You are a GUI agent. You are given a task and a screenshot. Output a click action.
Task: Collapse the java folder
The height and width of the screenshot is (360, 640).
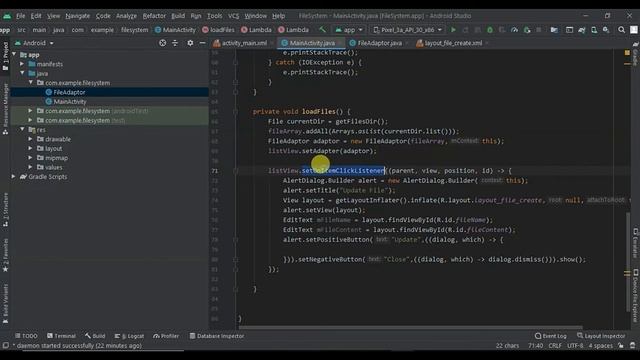pyautogui.click(x=22, y=73)
